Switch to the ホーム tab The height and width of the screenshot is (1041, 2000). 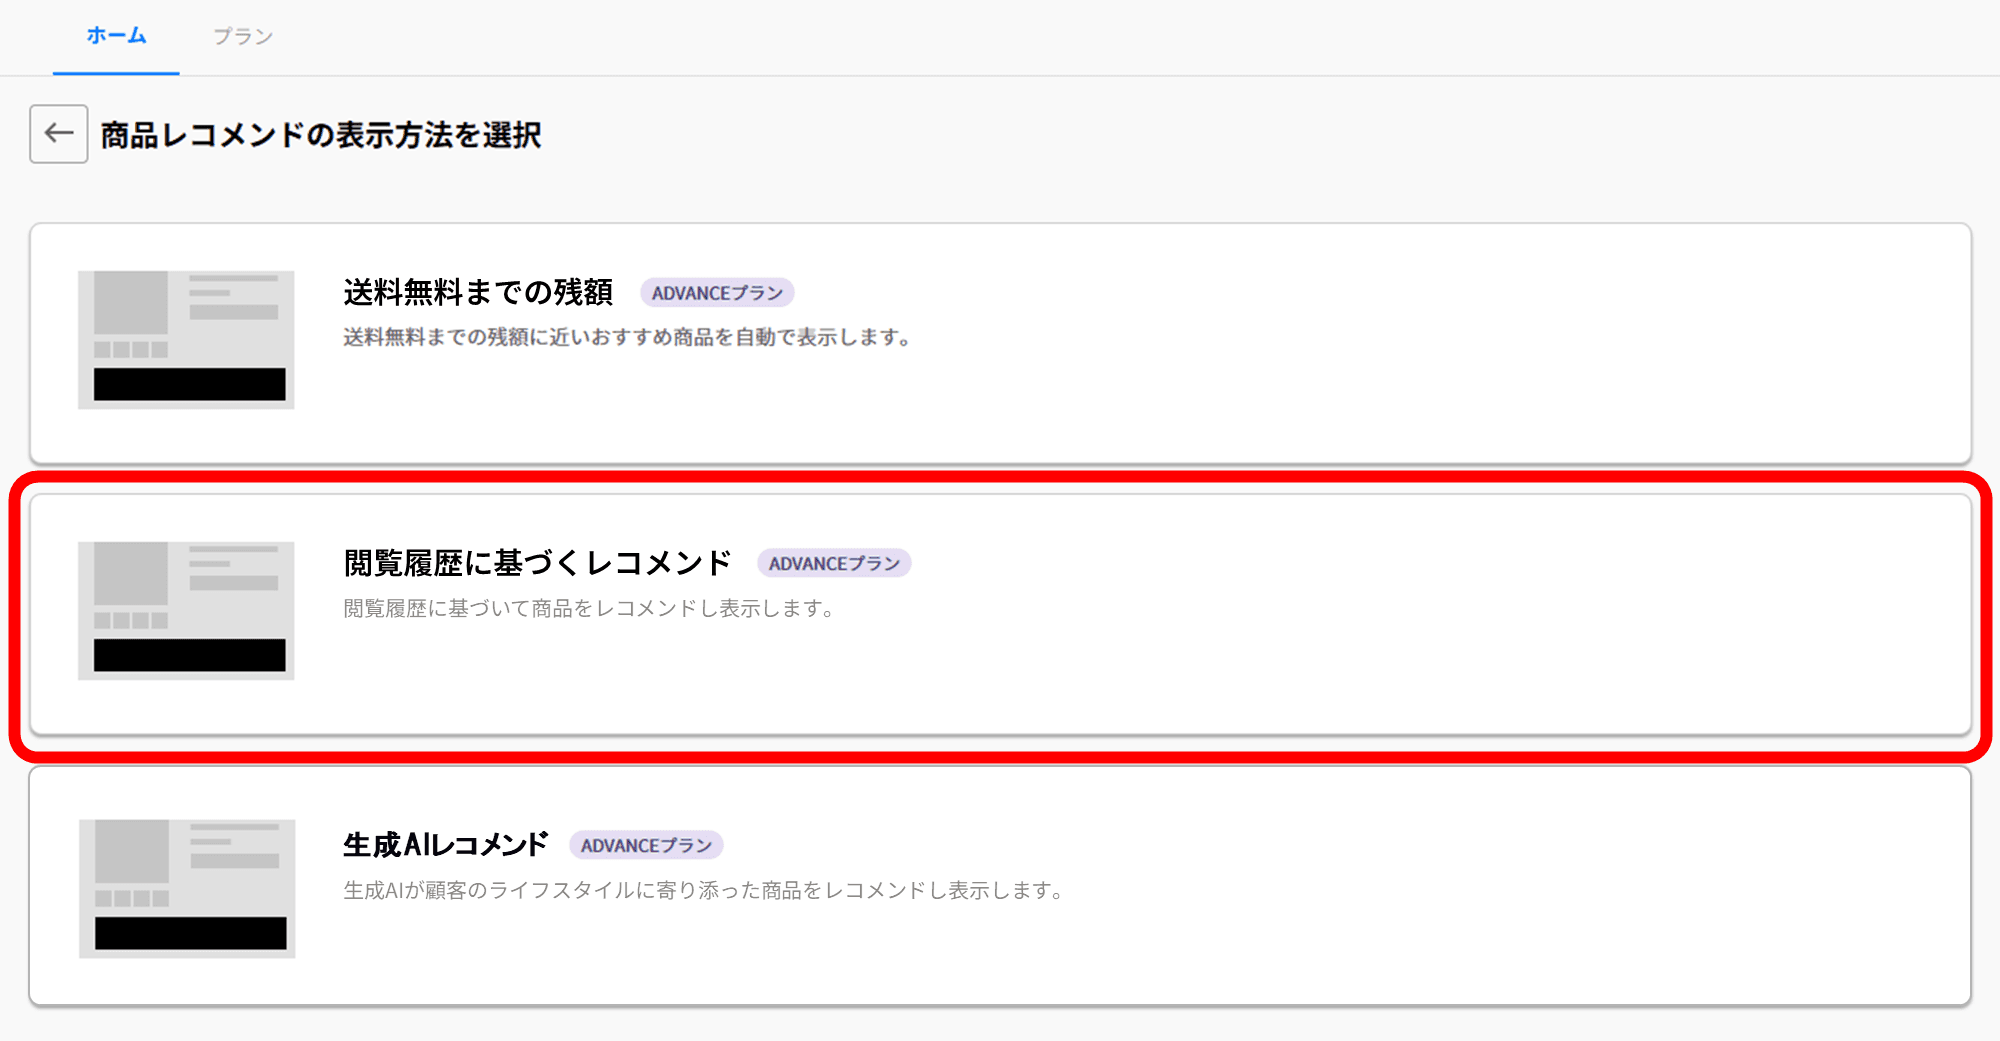coord(116,36)
